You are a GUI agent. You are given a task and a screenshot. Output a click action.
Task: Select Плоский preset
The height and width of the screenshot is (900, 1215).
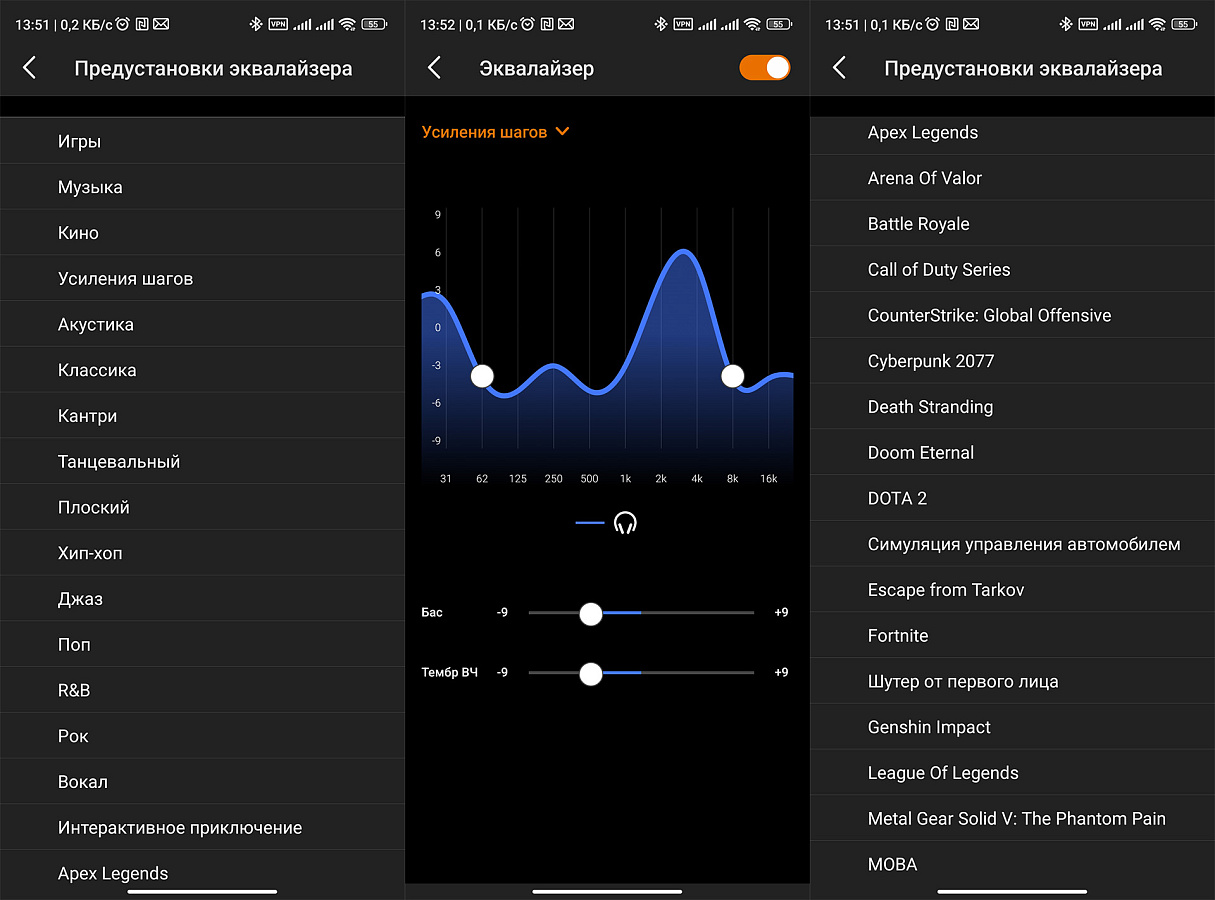[x=202, y=508]
